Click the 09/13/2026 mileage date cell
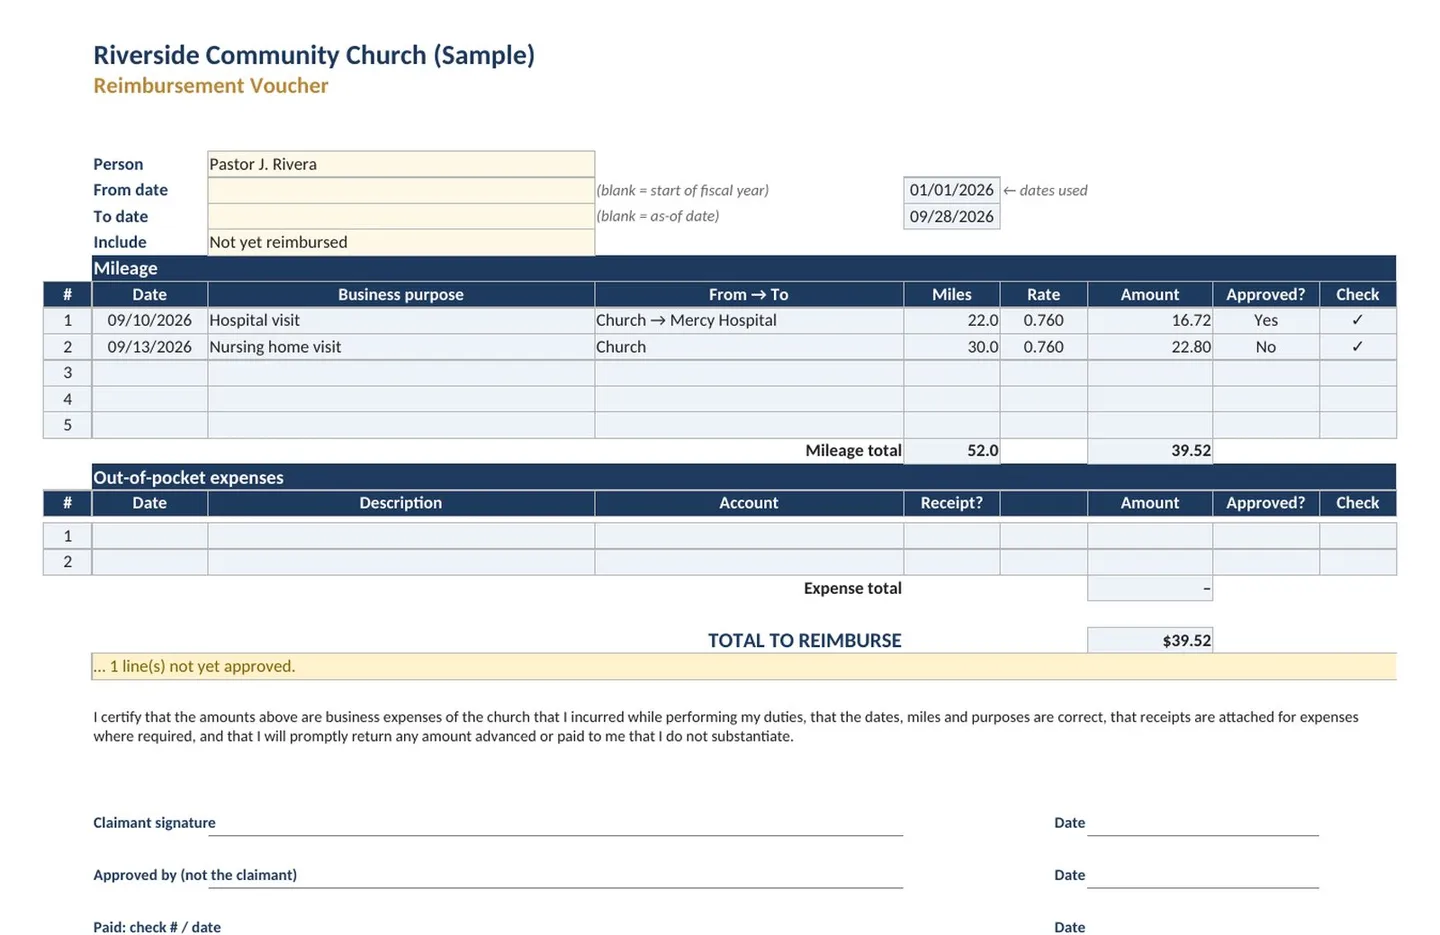 tap(150, 347)
